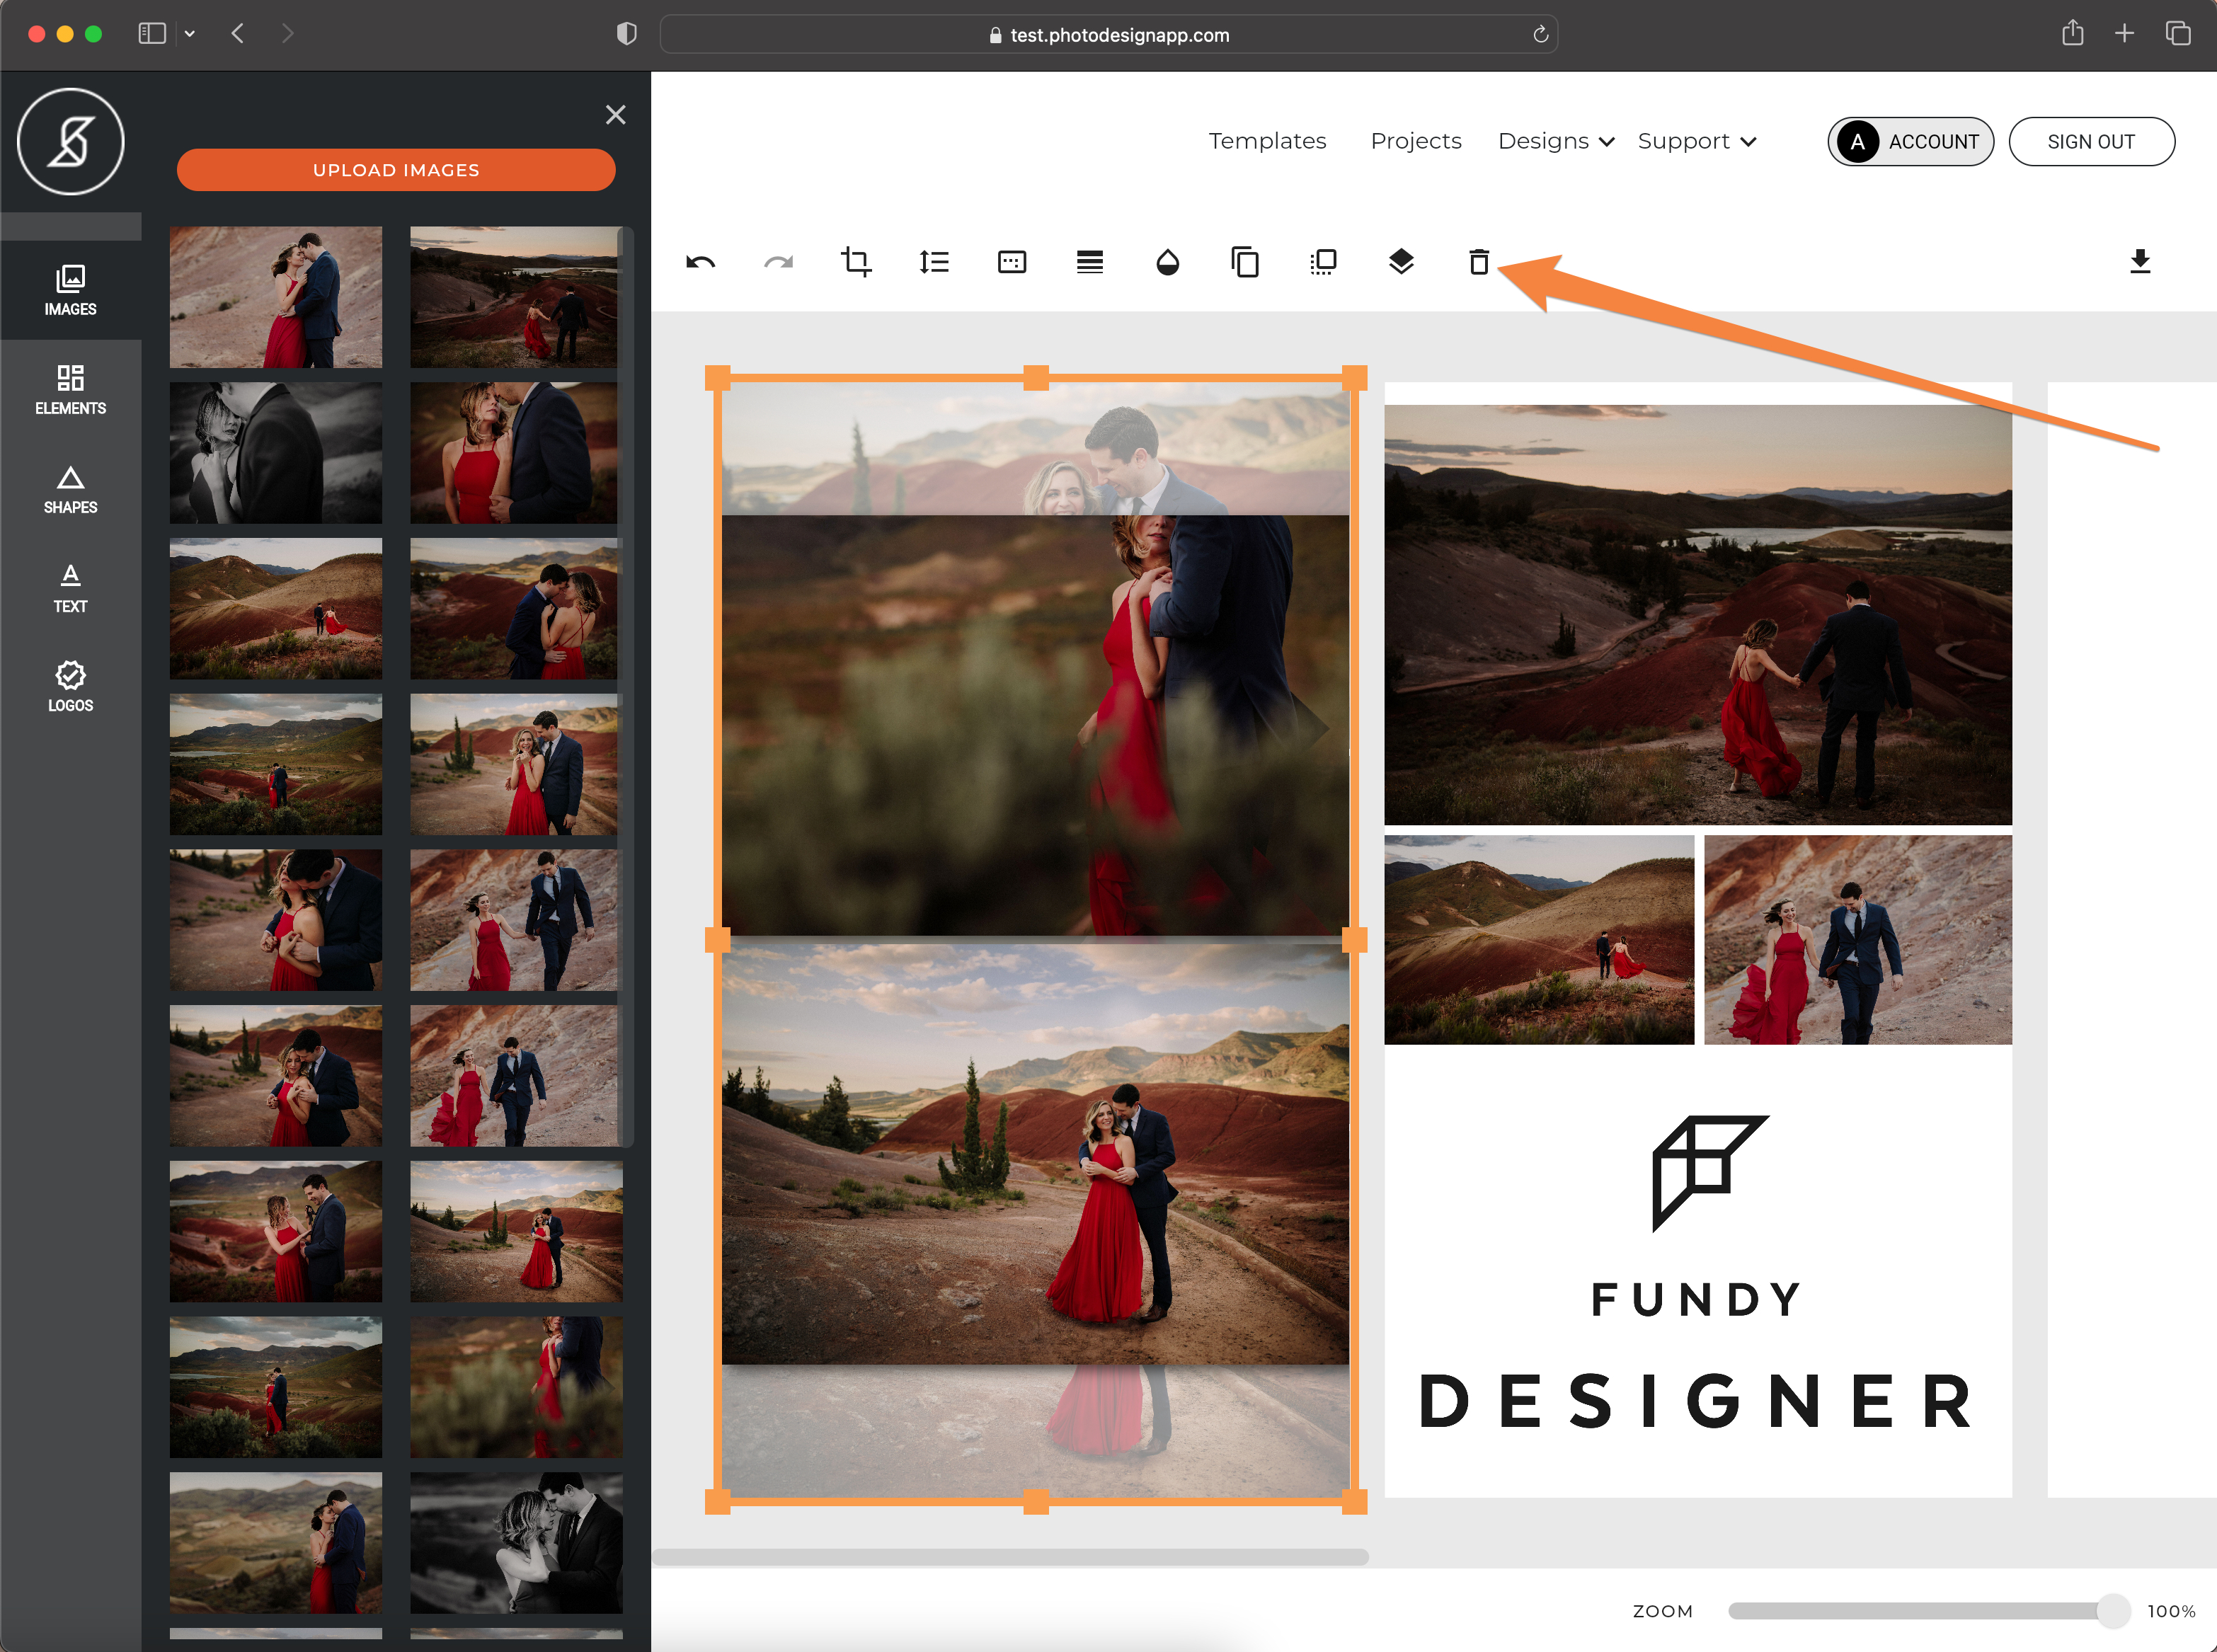Click the Upload Images button

coord(396,170)
